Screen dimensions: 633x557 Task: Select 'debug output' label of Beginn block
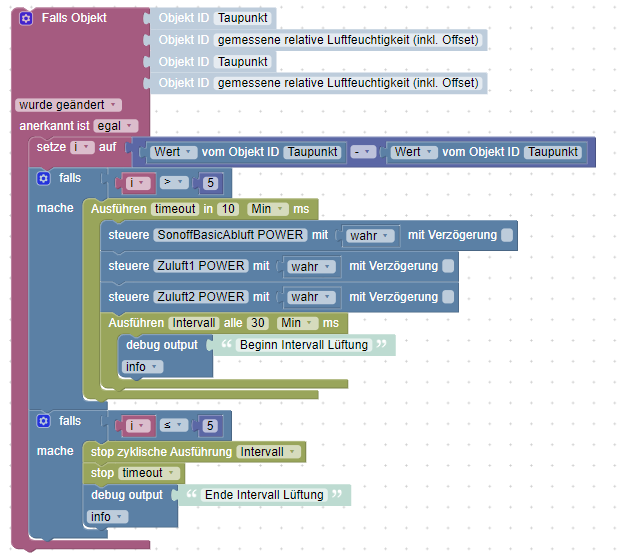click(x=162, y=345)
